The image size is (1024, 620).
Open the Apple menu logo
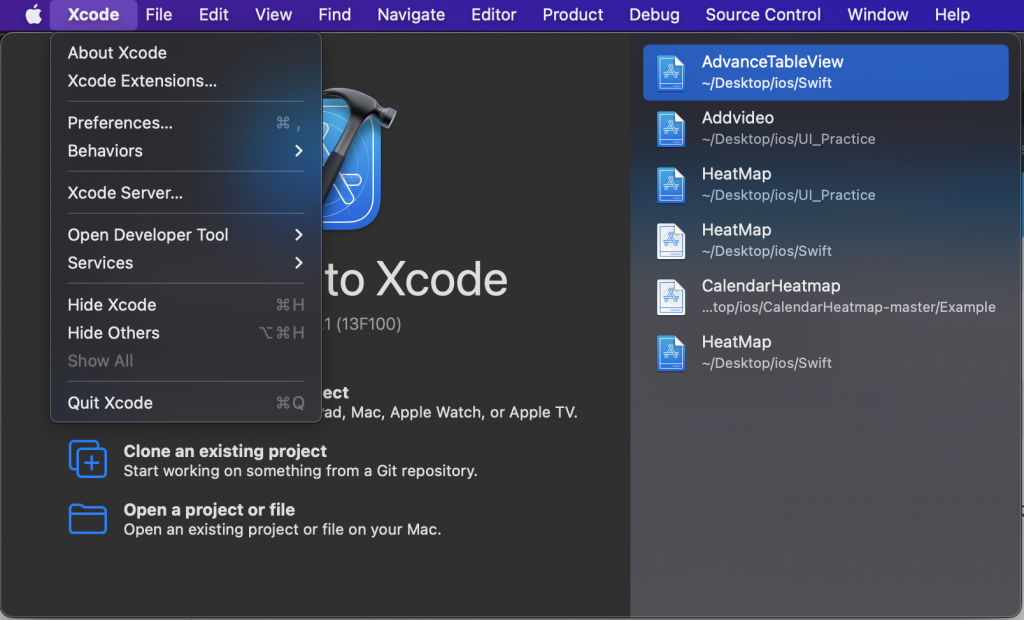coord(33,14)
